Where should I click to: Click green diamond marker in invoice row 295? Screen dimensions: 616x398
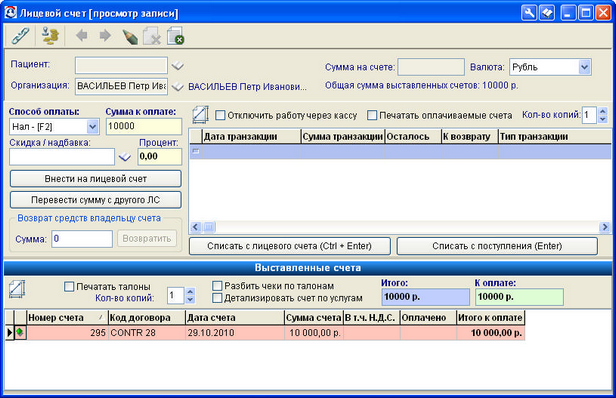(x=20, y=332)
